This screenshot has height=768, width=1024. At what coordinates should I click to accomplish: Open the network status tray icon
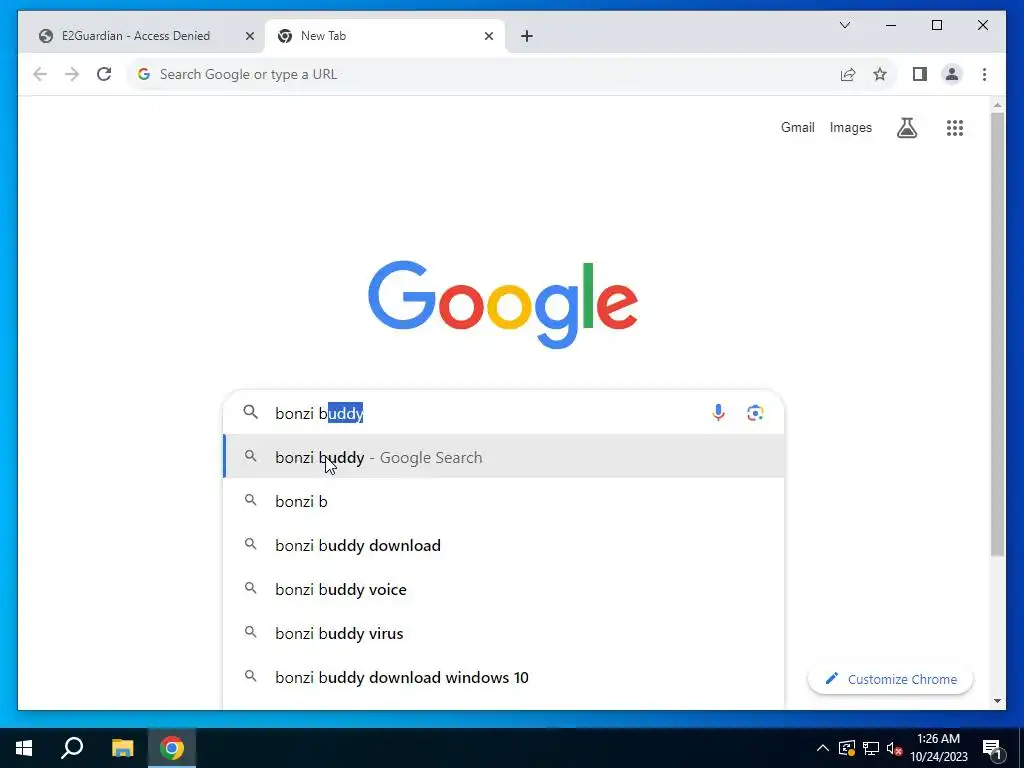coord(871,748)
